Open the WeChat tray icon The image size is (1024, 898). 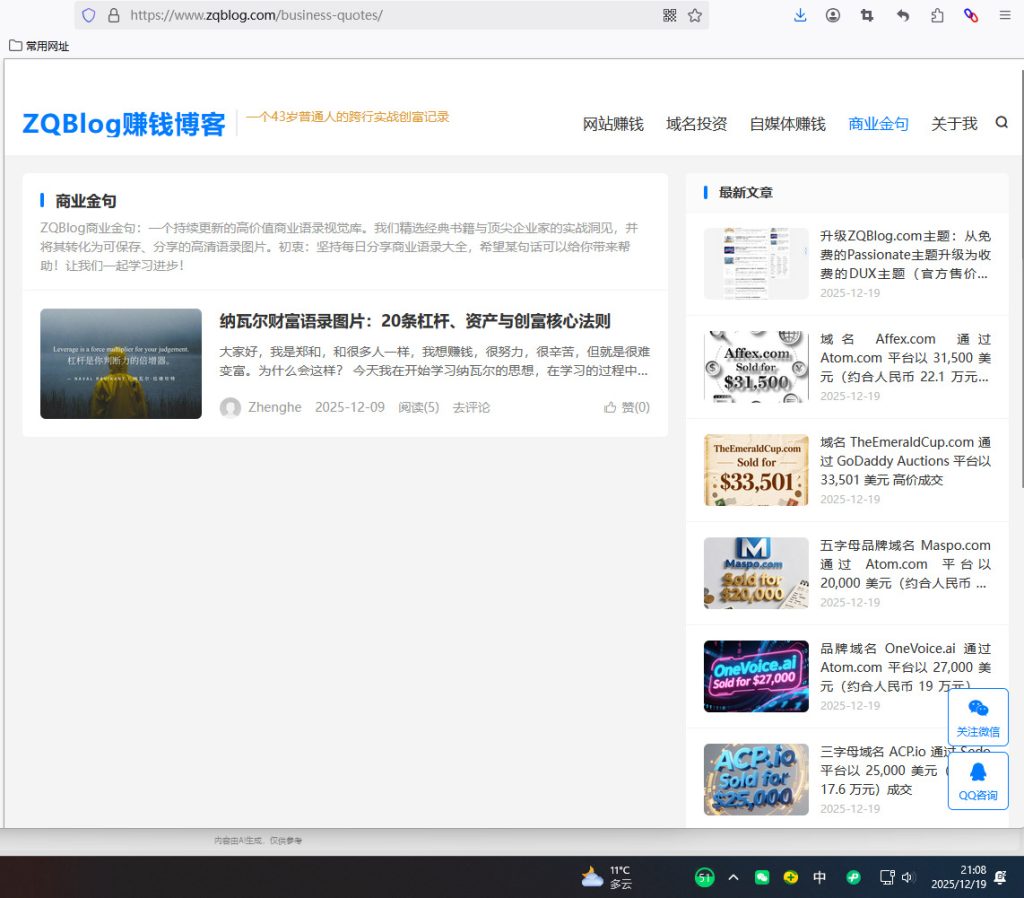(761, 877)
